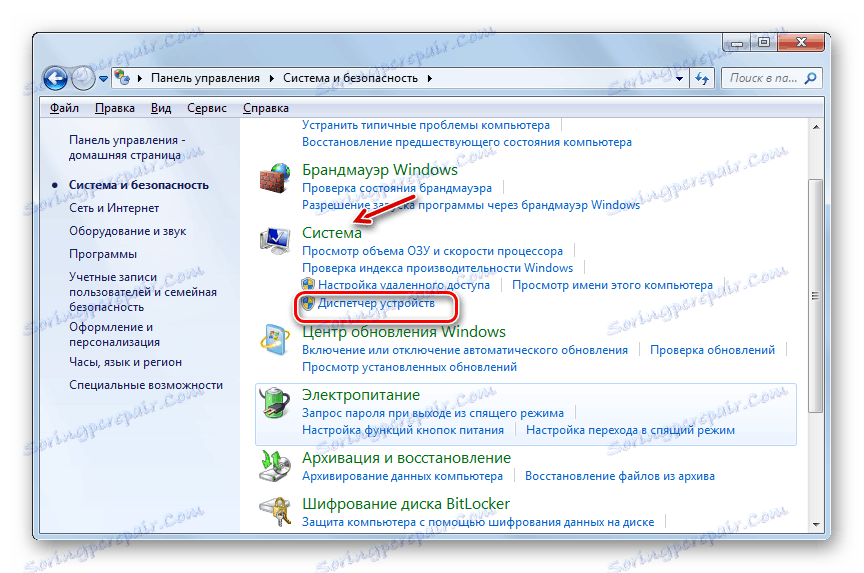Click the vertical scrollbar thumb
Viewport: 864px width, 573px height.
(816, 296)
